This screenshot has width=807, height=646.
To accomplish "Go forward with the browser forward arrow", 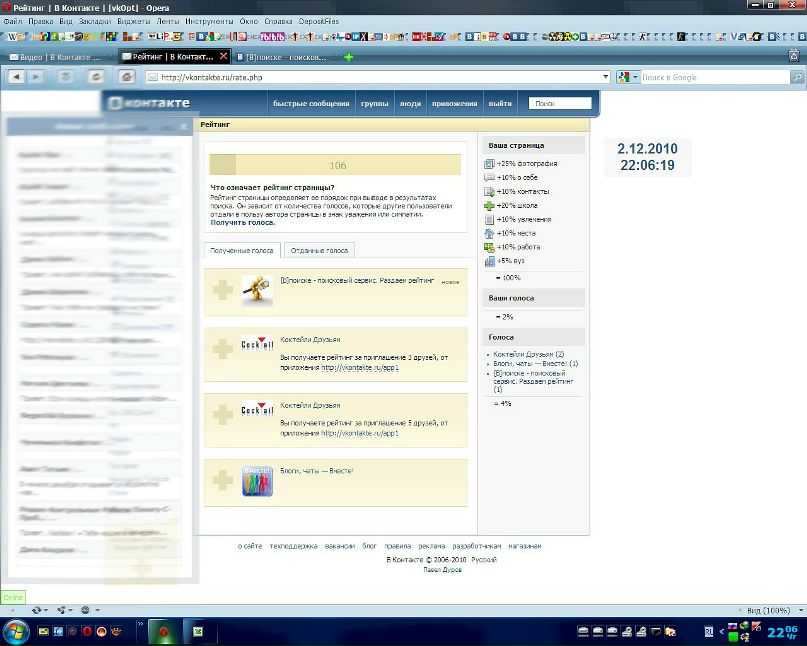I will (x=36, y=77).
